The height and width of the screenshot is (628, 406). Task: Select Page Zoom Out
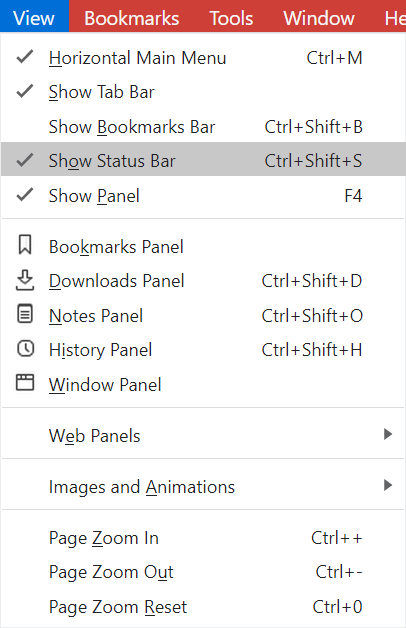203,572
